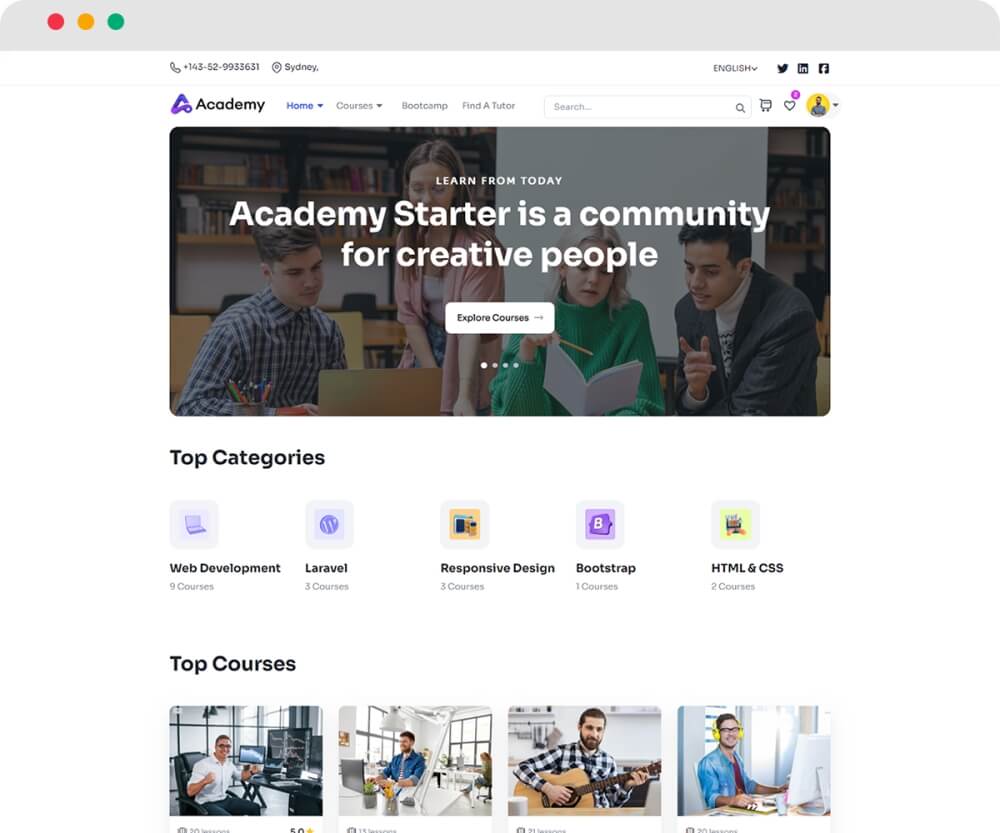The height and width of the screenshot is (833, 1000).
Task: Switch to the last hero slider dot
Action: point(516,365)
